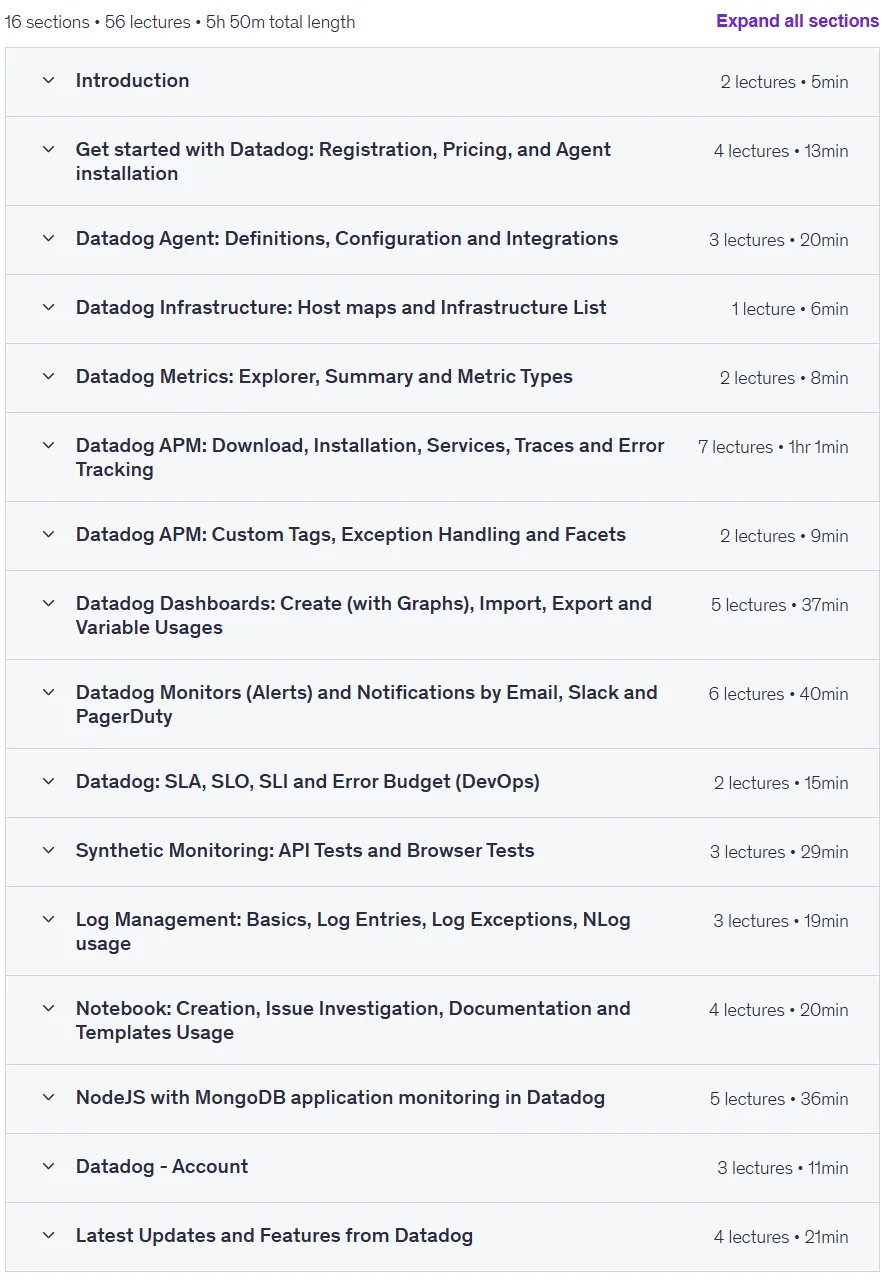The image size is (885, 1279).
Task: Expand chevron for Datadog Infrastructure section
Action: tap(48, 307)
